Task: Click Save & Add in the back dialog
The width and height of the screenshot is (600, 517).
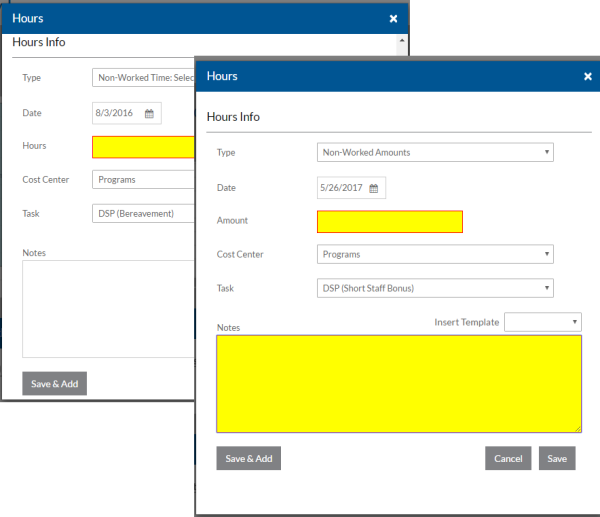Action: pyautogui.click(x=54, y=384)
